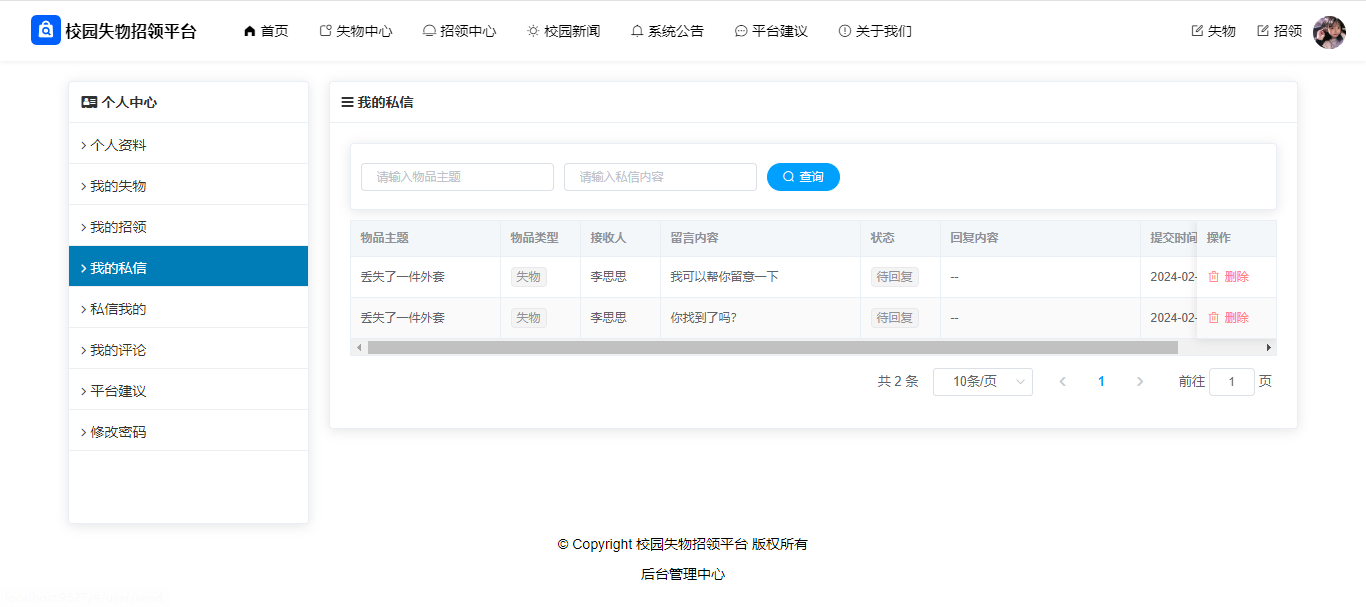
Task: Open the user avatar in header
Action: tap(1329, 32)
